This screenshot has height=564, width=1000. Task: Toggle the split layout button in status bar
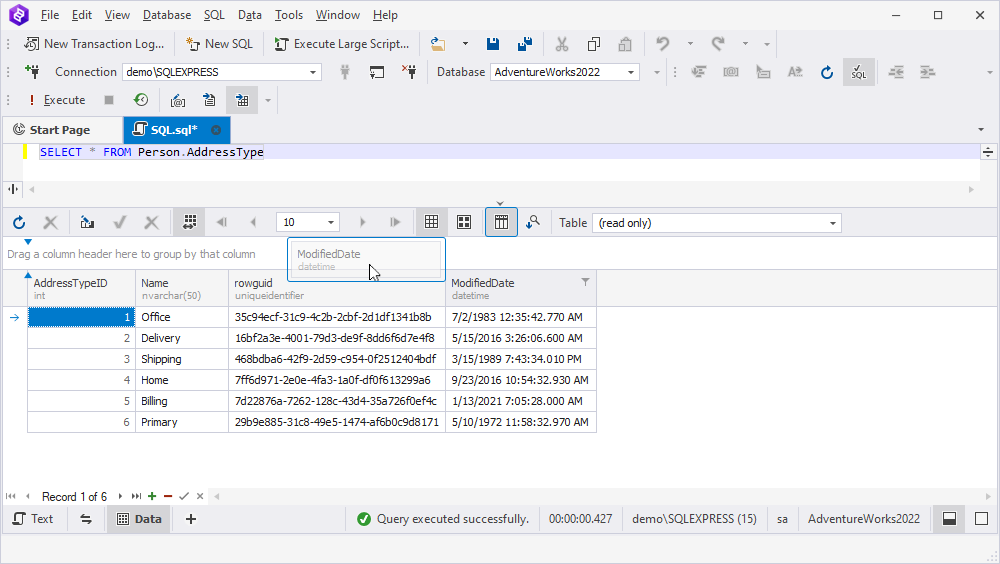tap(950, 519)
